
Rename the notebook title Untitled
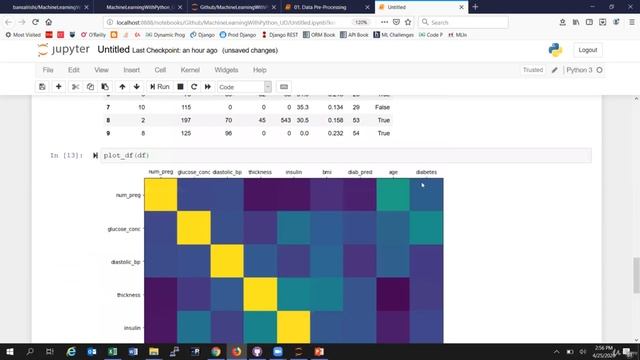(113, 50)
